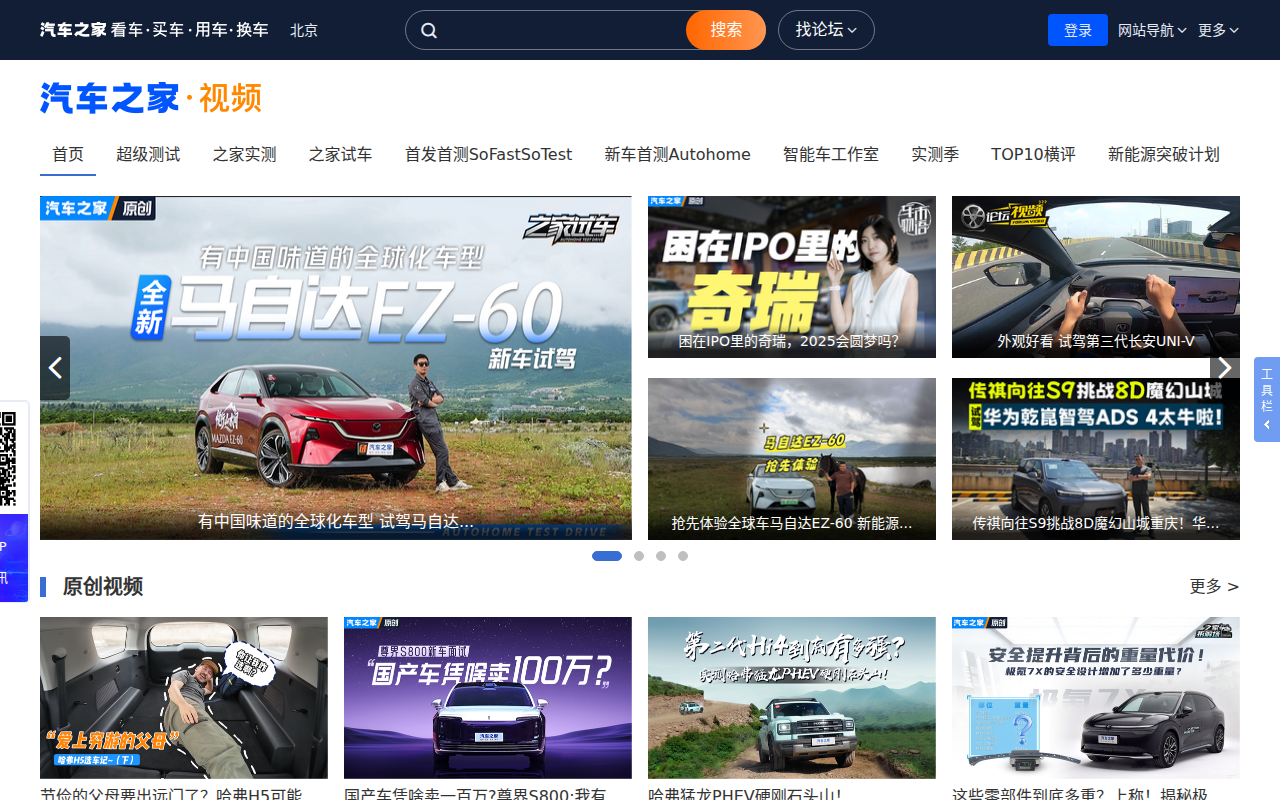This screenshot has height=800, width=1280.
Task: Select the third carousel indicator dot
Action: point(661,556)
